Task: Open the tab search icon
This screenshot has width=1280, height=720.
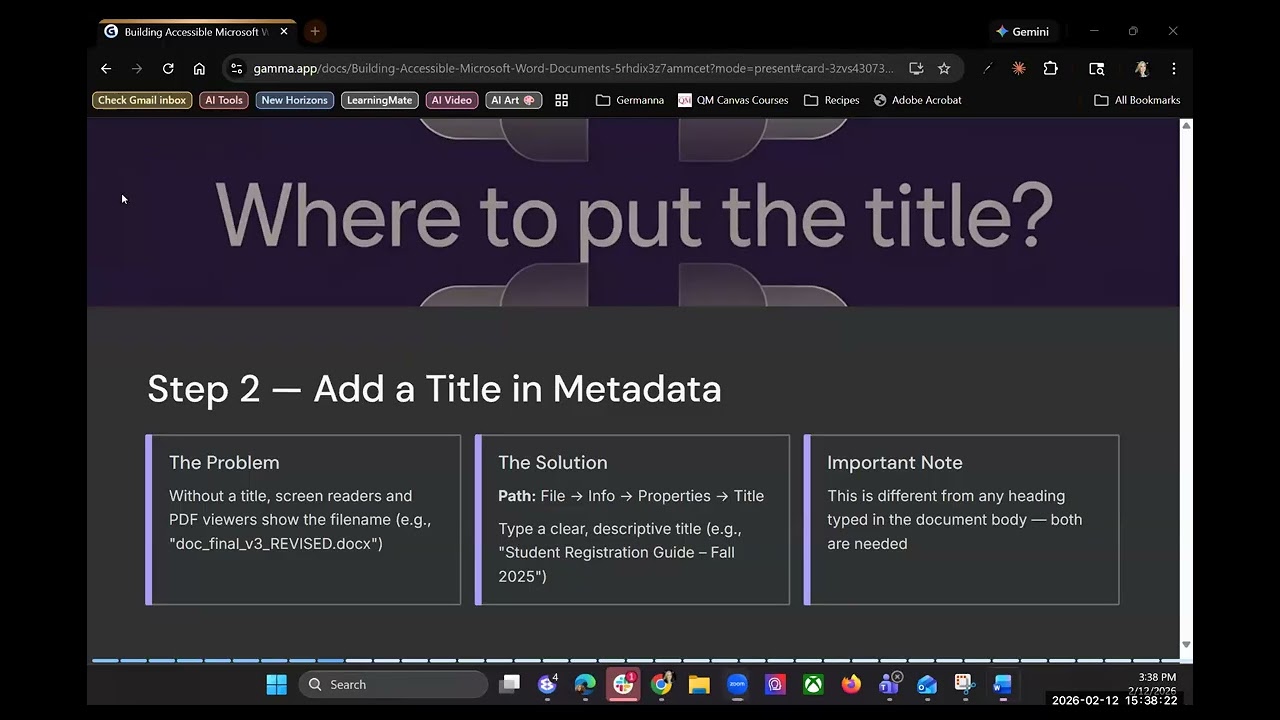Action: (1097, 69)
